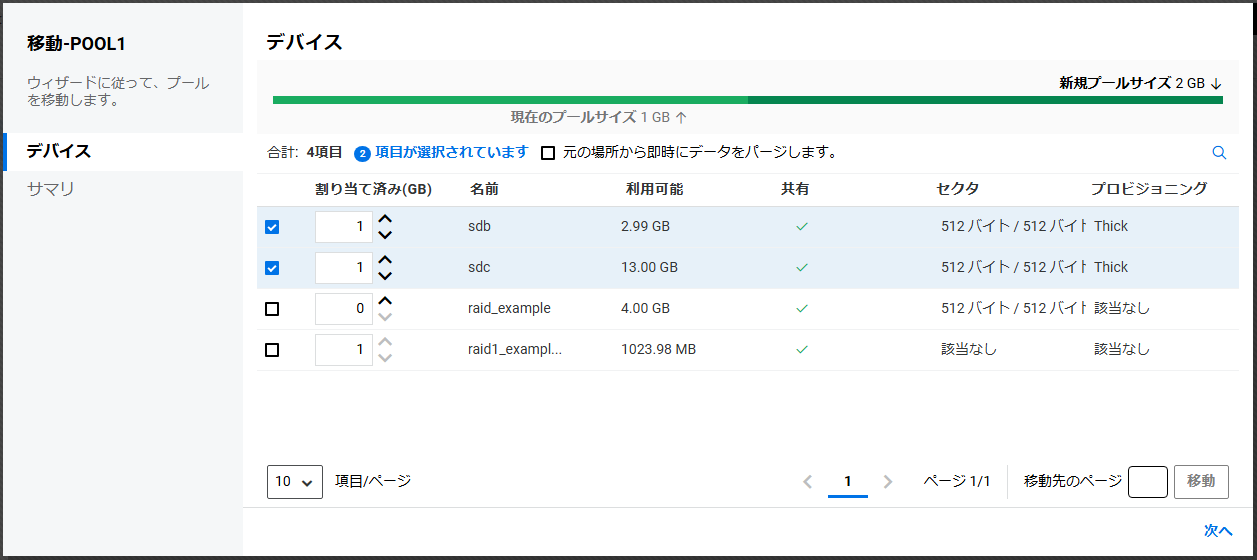
Task: Open the items per page dropdown
Action: click(295, 481)
